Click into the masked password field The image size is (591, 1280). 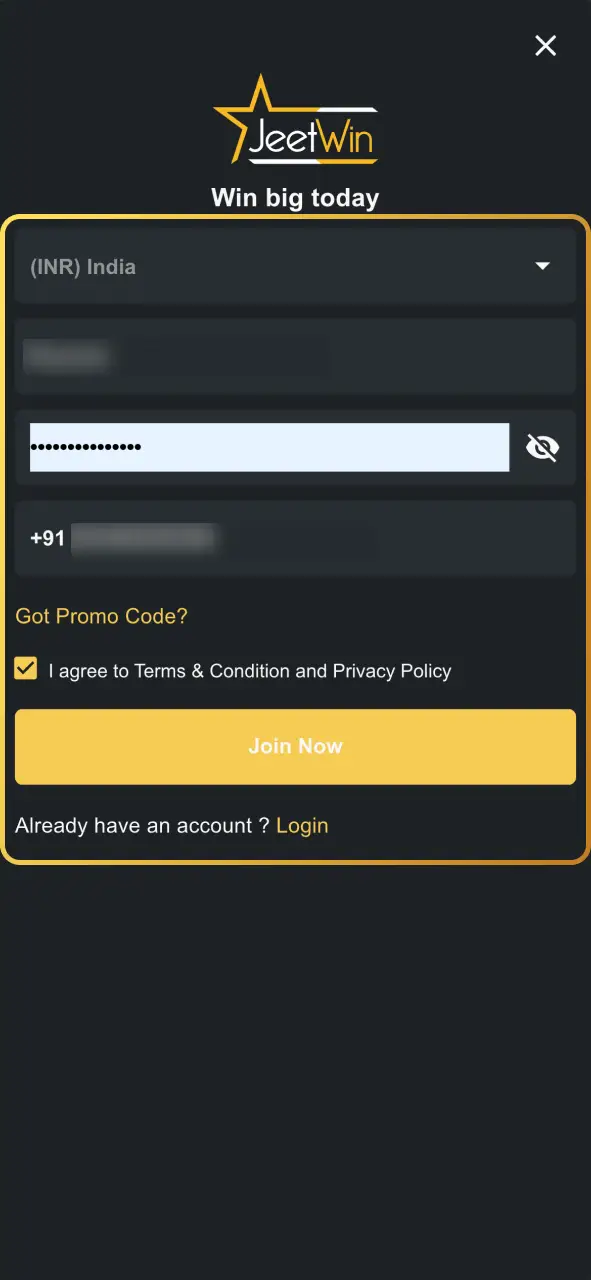point(270,447)
